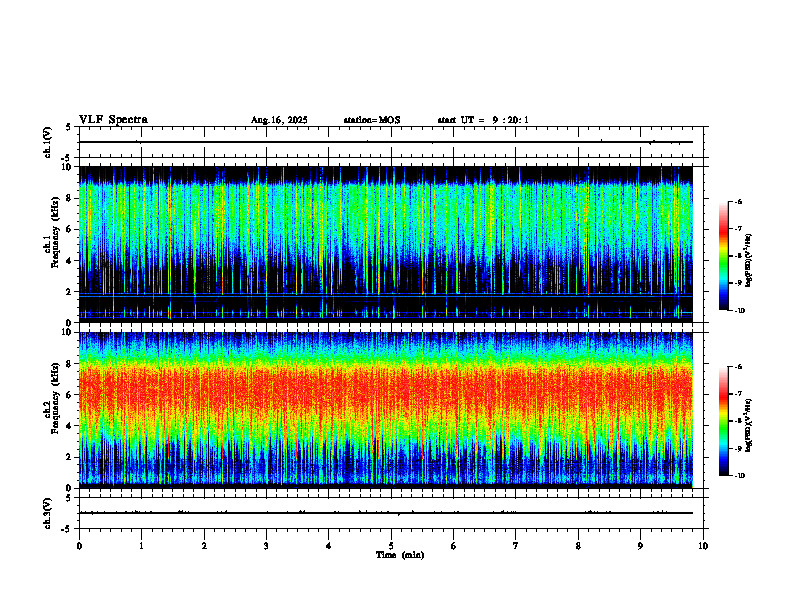Click the ch.1 spectrogram color scale bar
Image resolution: width=792 pixels, height=612 pixels.
723,256
